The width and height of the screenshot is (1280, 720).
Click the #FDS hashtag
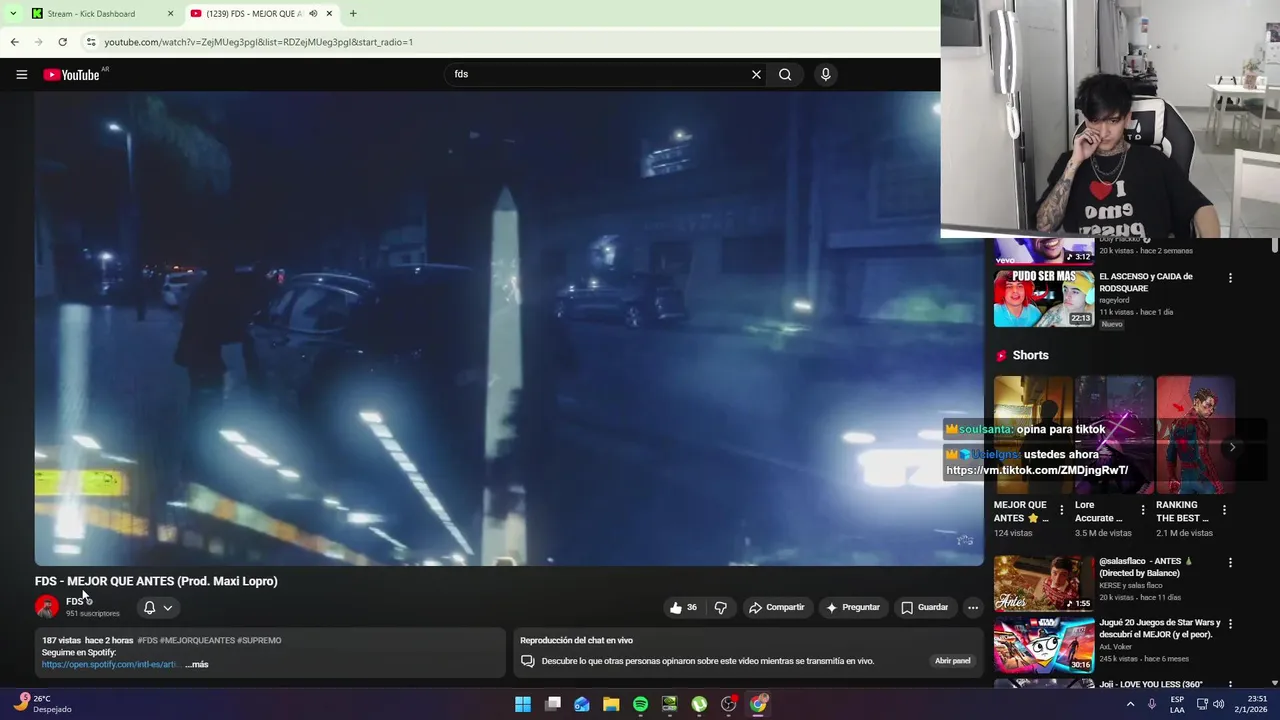click(147, 640)
